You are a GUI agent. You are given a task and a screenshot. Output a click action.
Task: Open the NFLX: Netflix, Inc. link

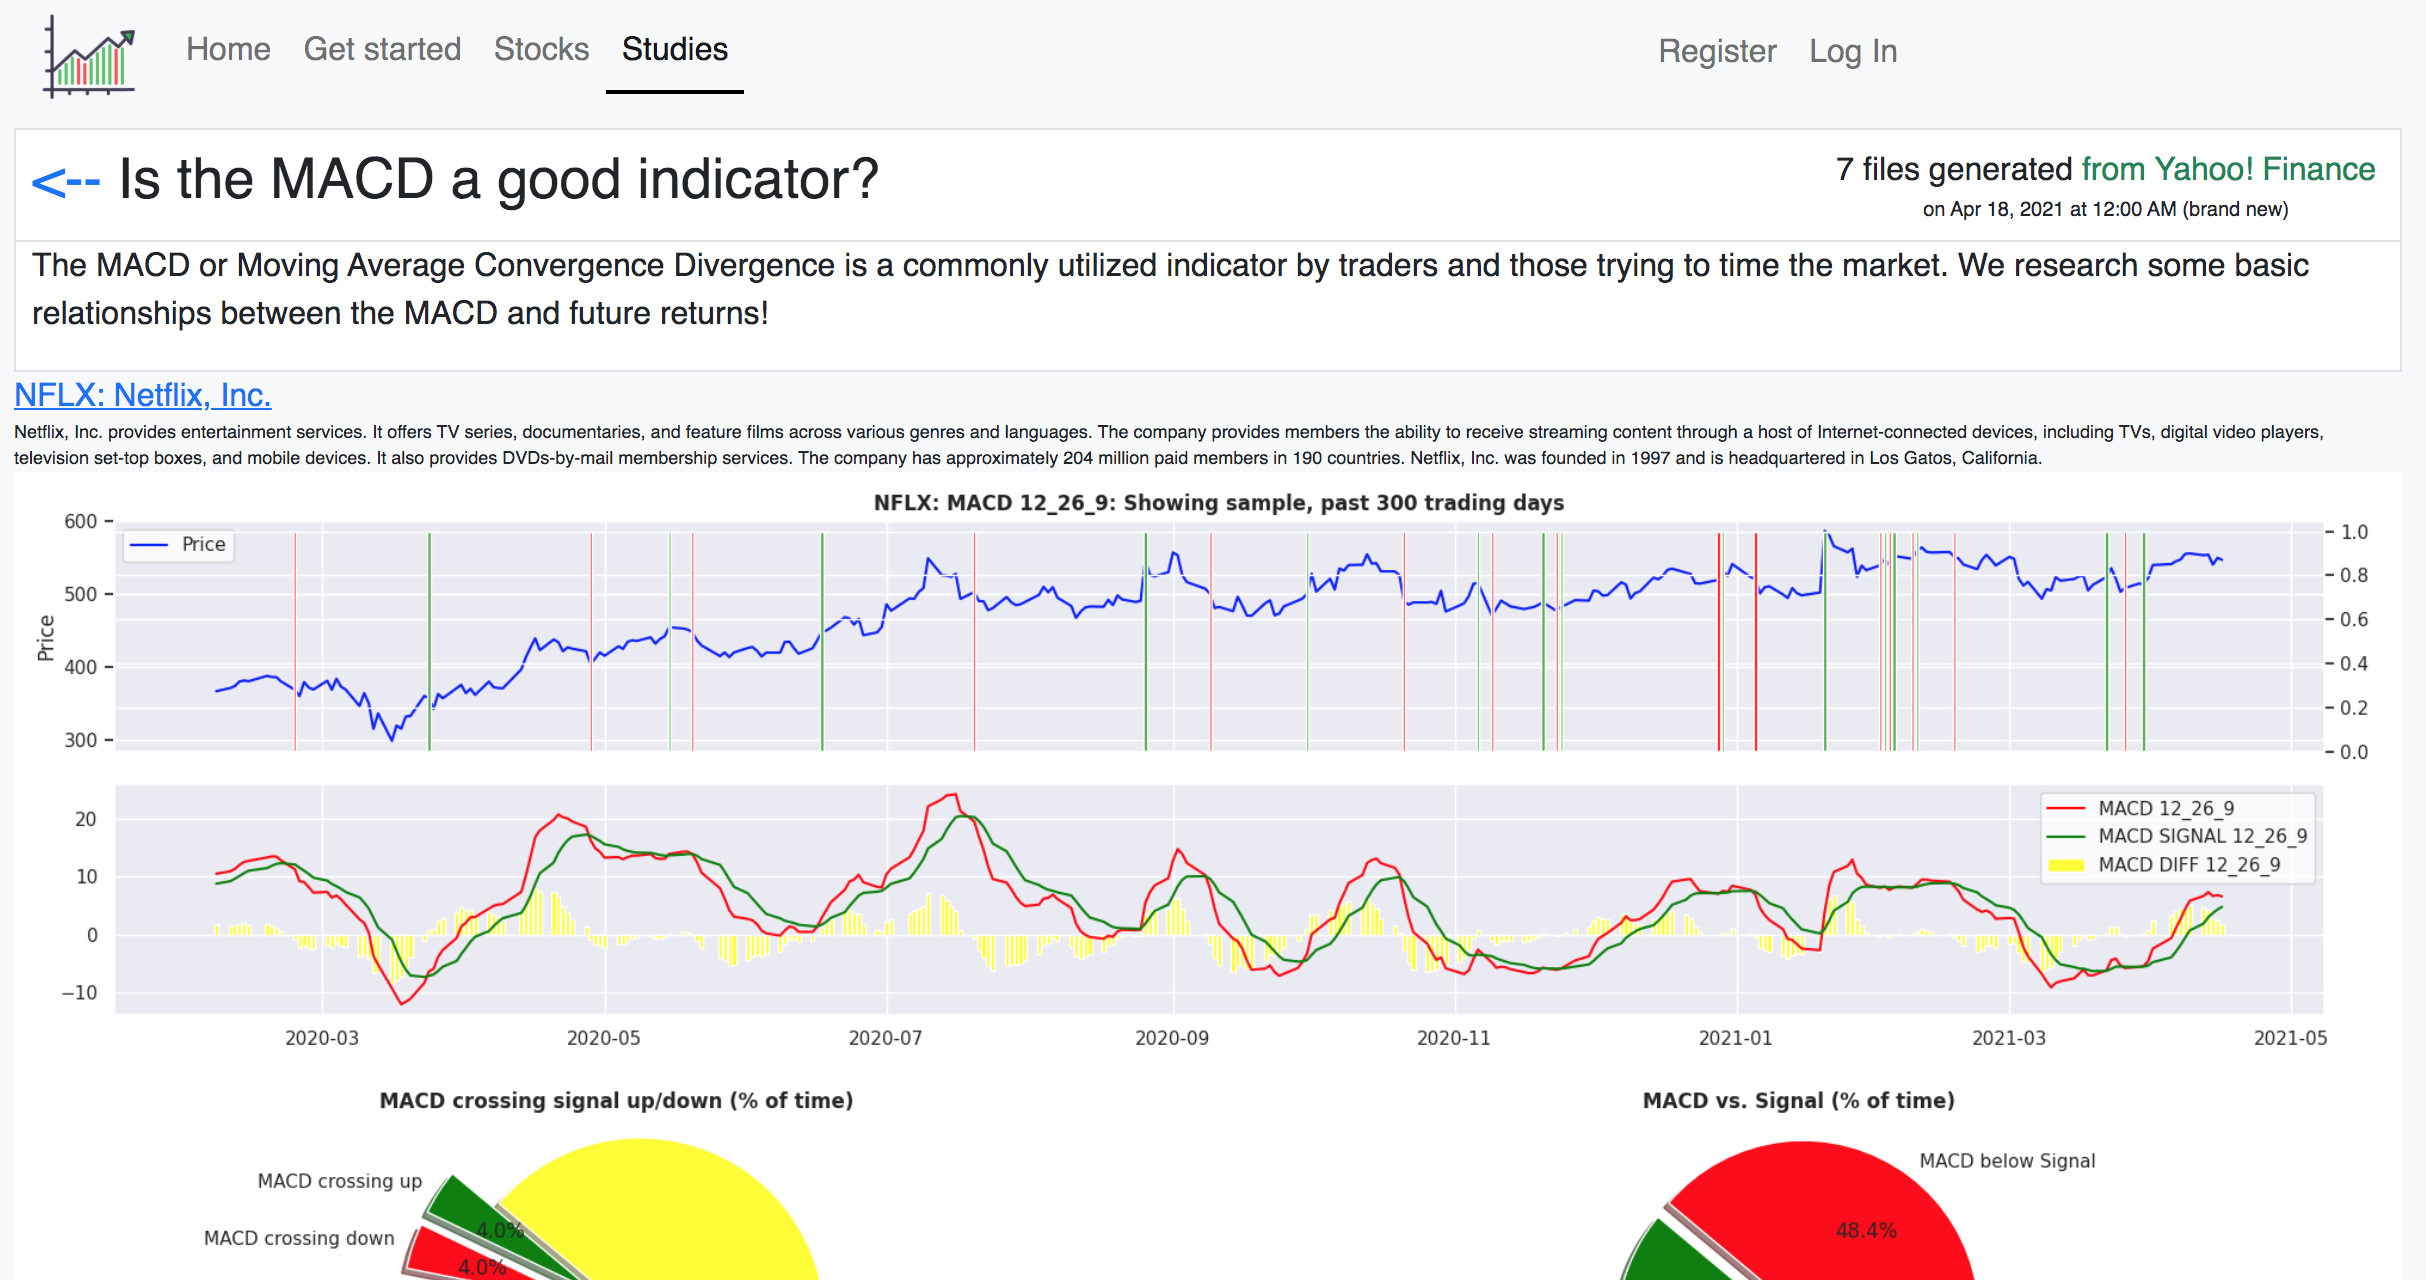point(142,395)
